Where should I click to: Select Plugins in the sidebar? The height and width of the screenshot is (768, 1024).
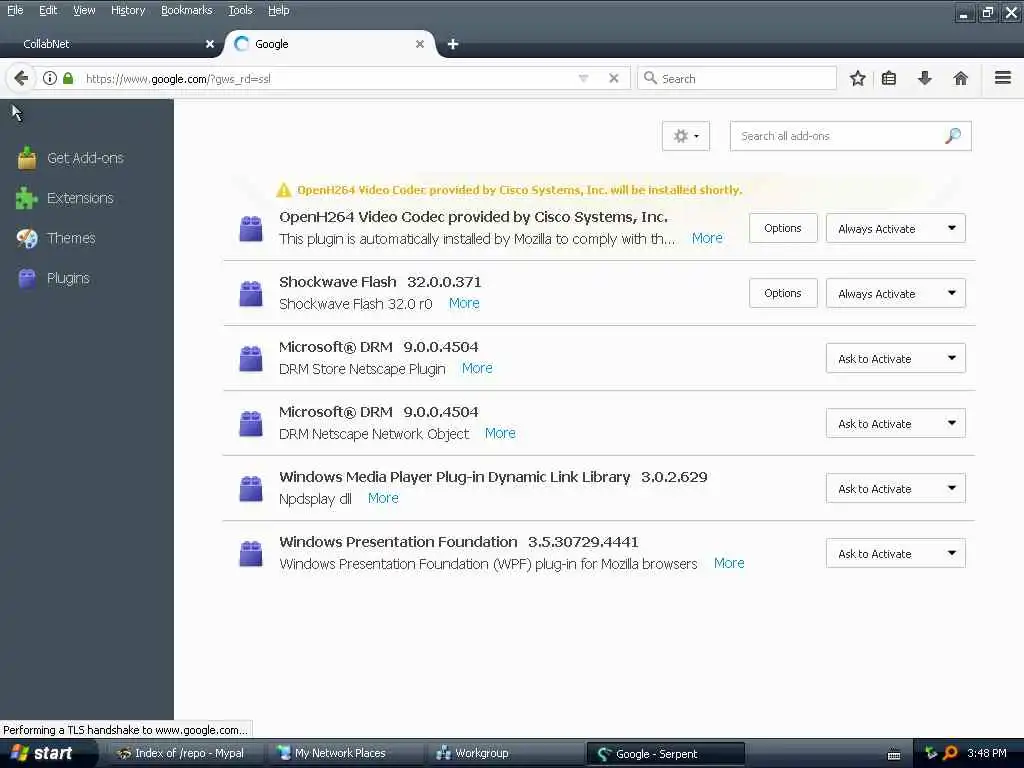pos(54,278)
